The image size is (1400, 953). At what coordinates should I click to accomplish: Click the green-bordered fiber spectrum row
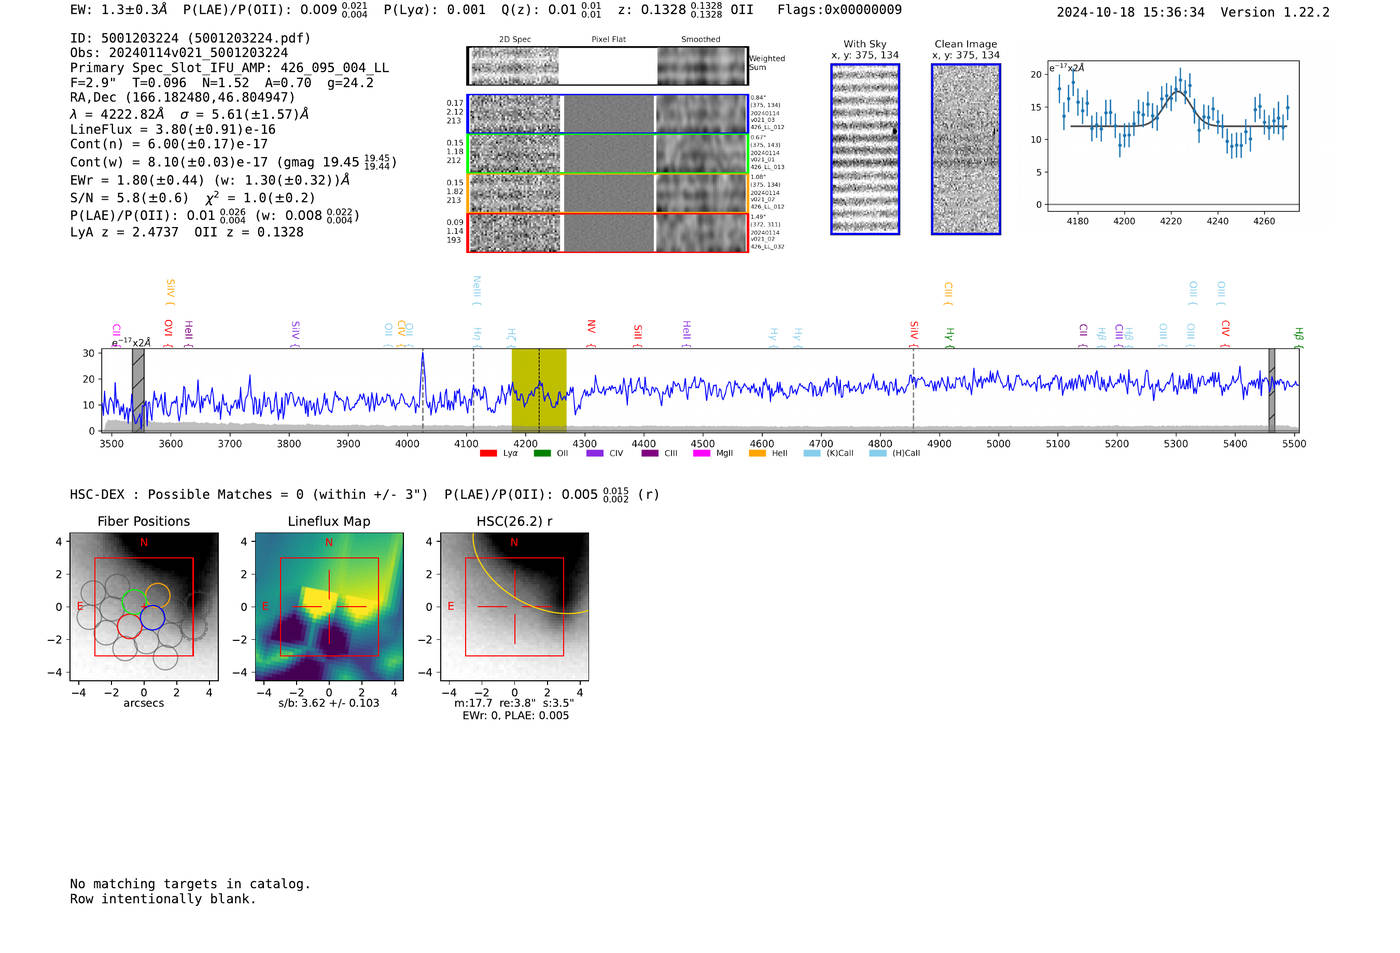coord(607,153)
